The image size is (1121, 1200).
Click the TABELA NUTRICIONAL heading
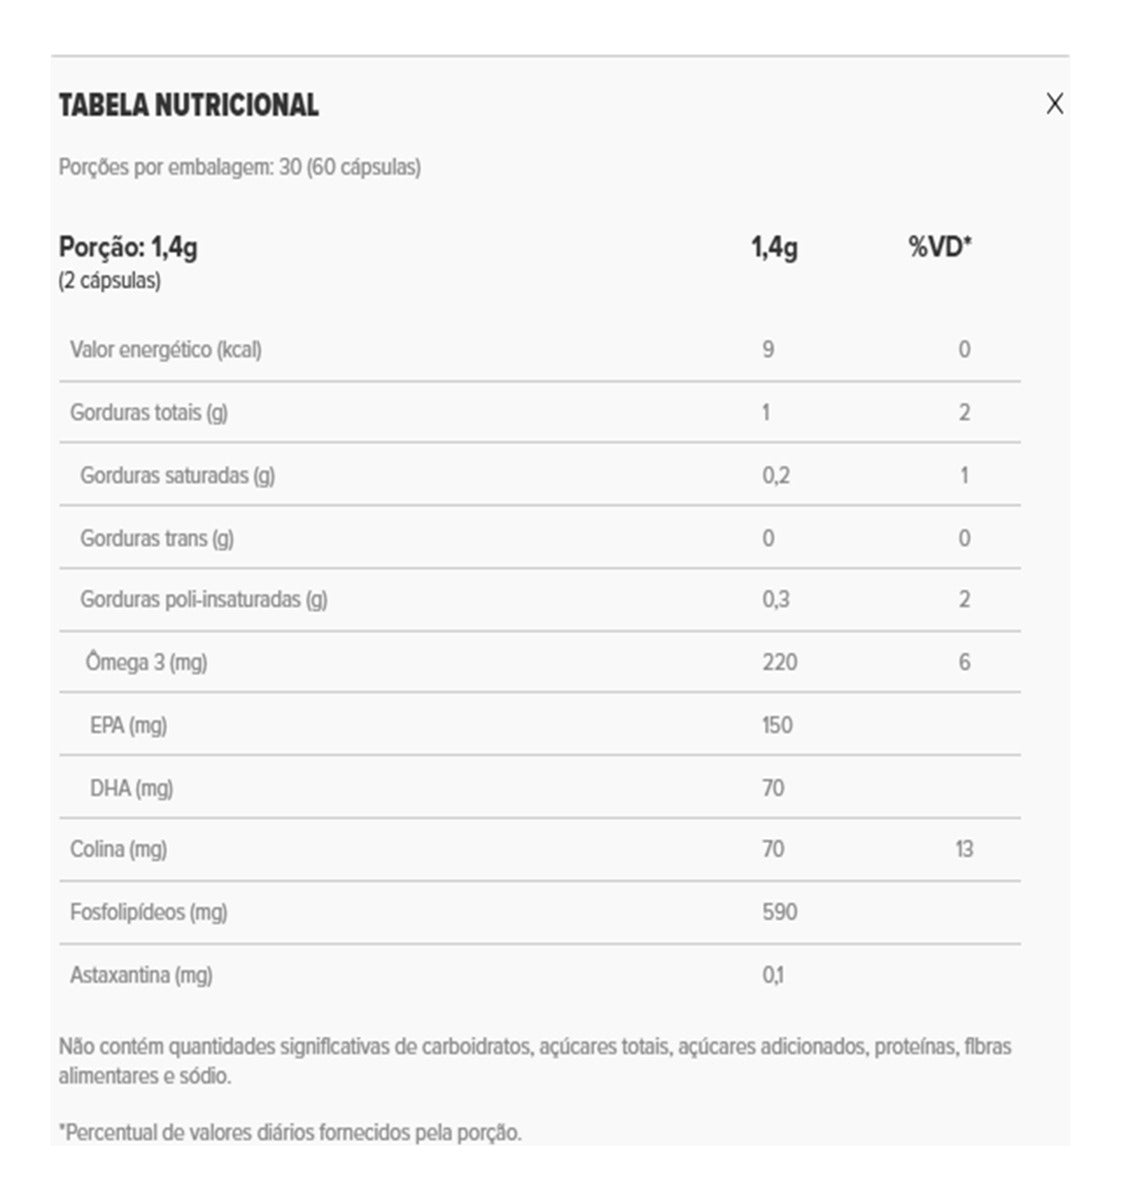tap(189, 105)
